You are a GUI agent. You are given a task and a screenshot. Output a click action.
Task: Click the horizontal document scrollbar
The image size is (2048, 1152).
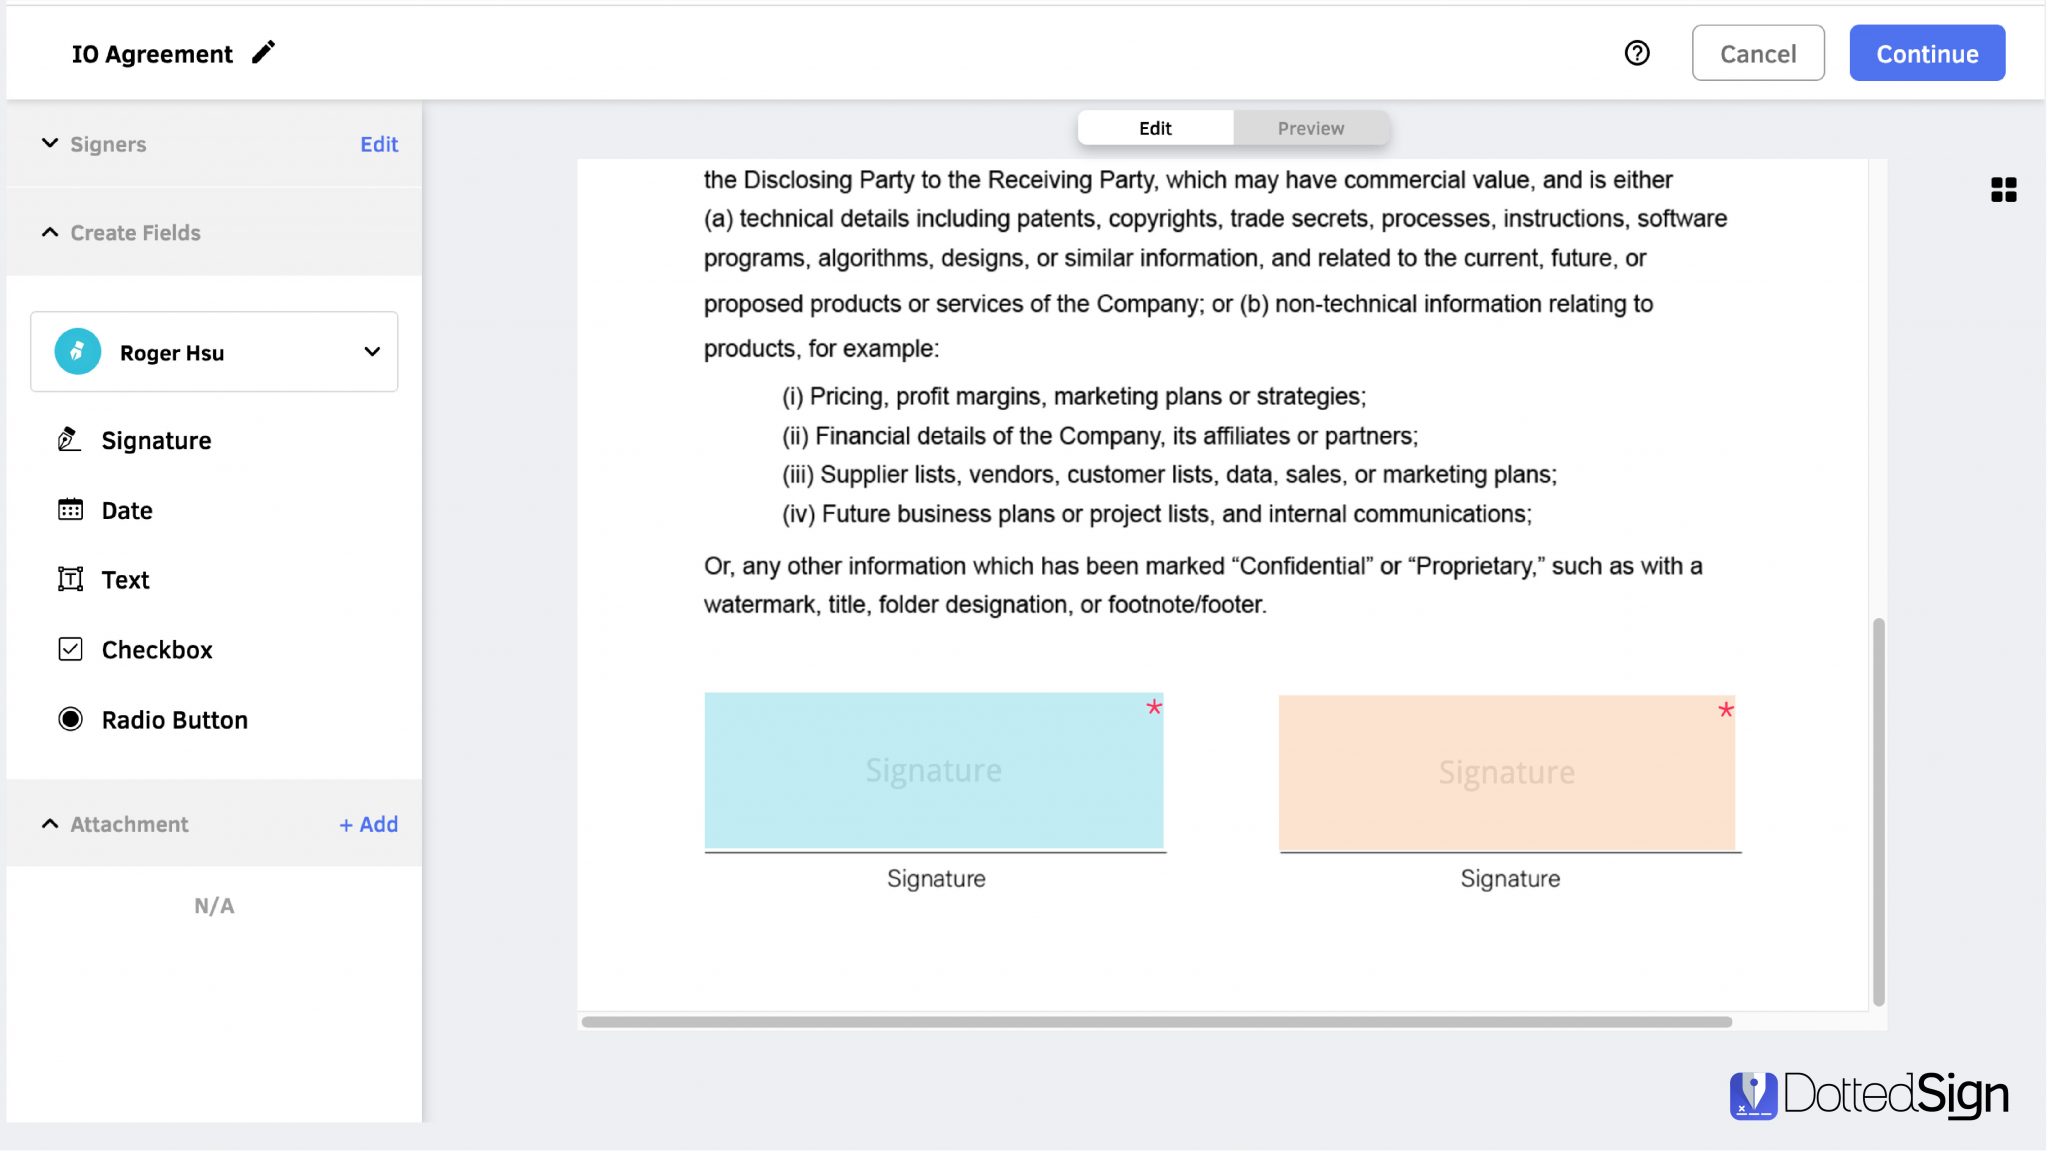[x=1160, y=1021]
